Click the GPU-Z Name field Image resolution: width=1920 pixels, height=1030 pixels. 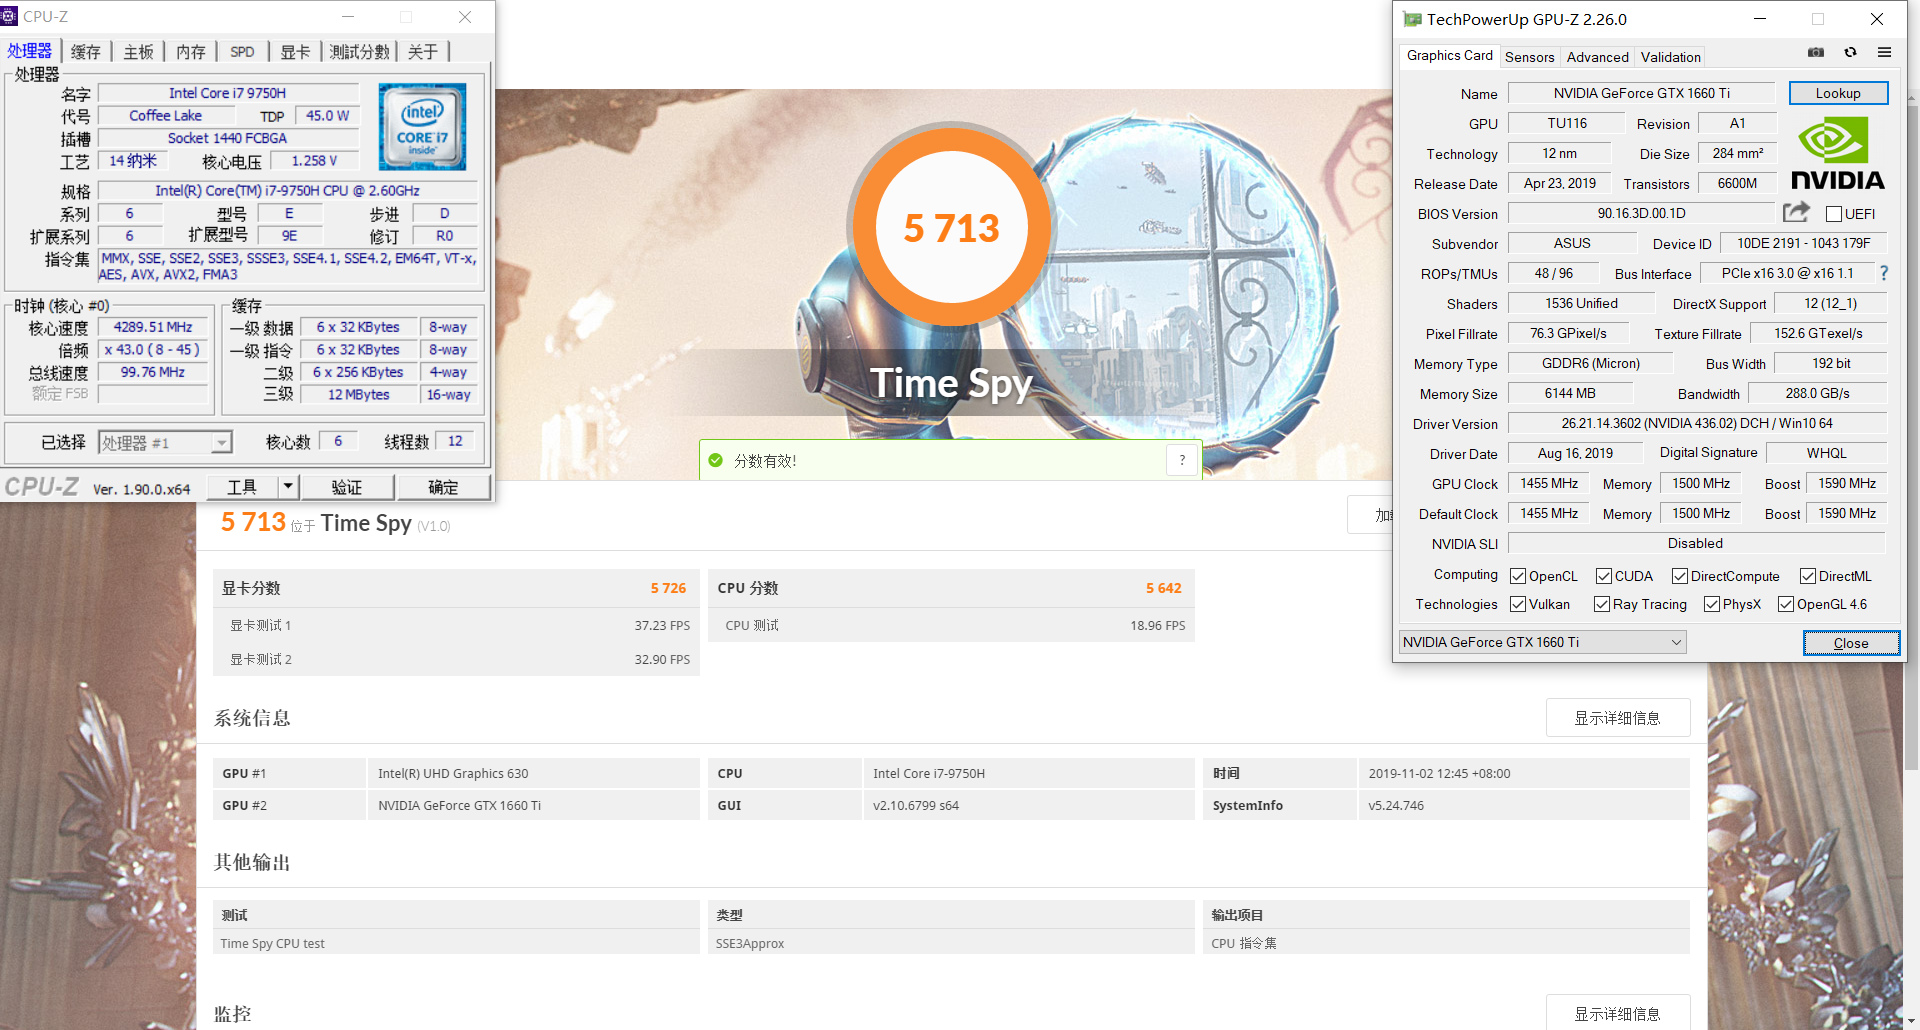click(1641, 93)
